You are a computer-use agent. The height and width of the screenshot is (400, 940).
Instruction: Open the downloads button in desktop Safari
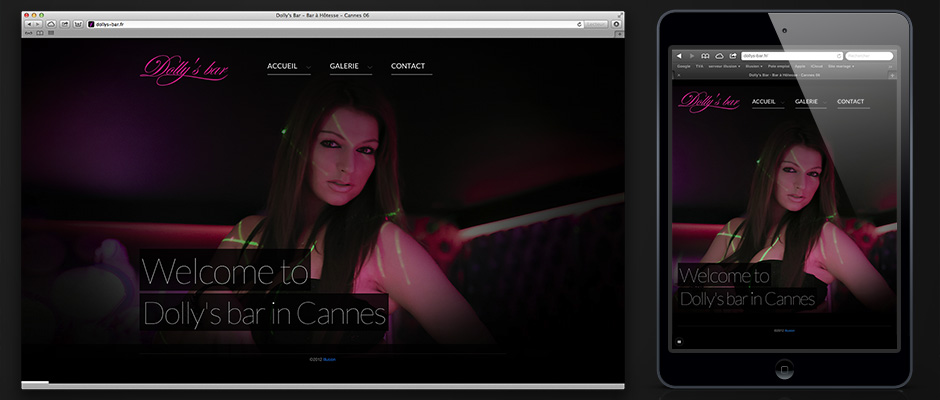click(x=616, y=25)
